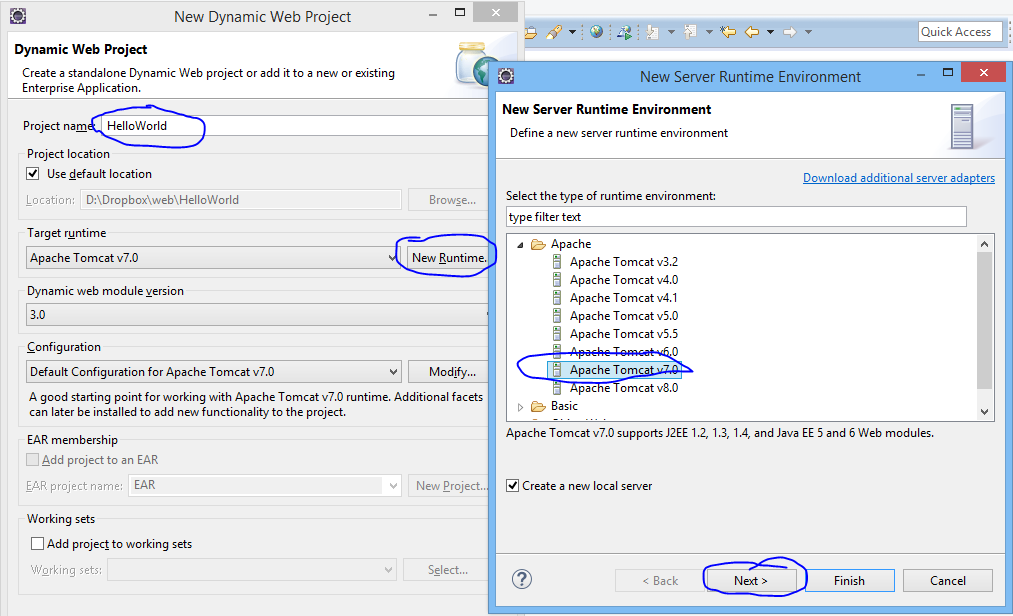Expand the Basic folder in tree
The image size is (1013, 616).
[x=520, y=407]
